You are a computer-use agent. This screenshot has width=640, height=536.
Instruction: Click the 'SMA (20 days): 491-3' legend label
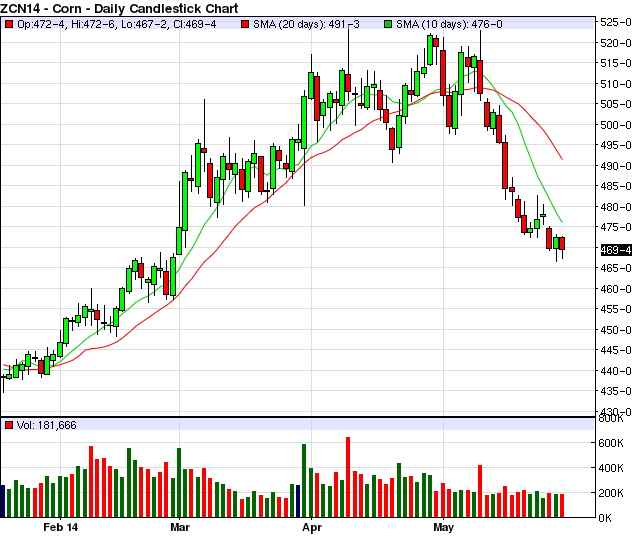pyautogui.click(x=306, y=24)
